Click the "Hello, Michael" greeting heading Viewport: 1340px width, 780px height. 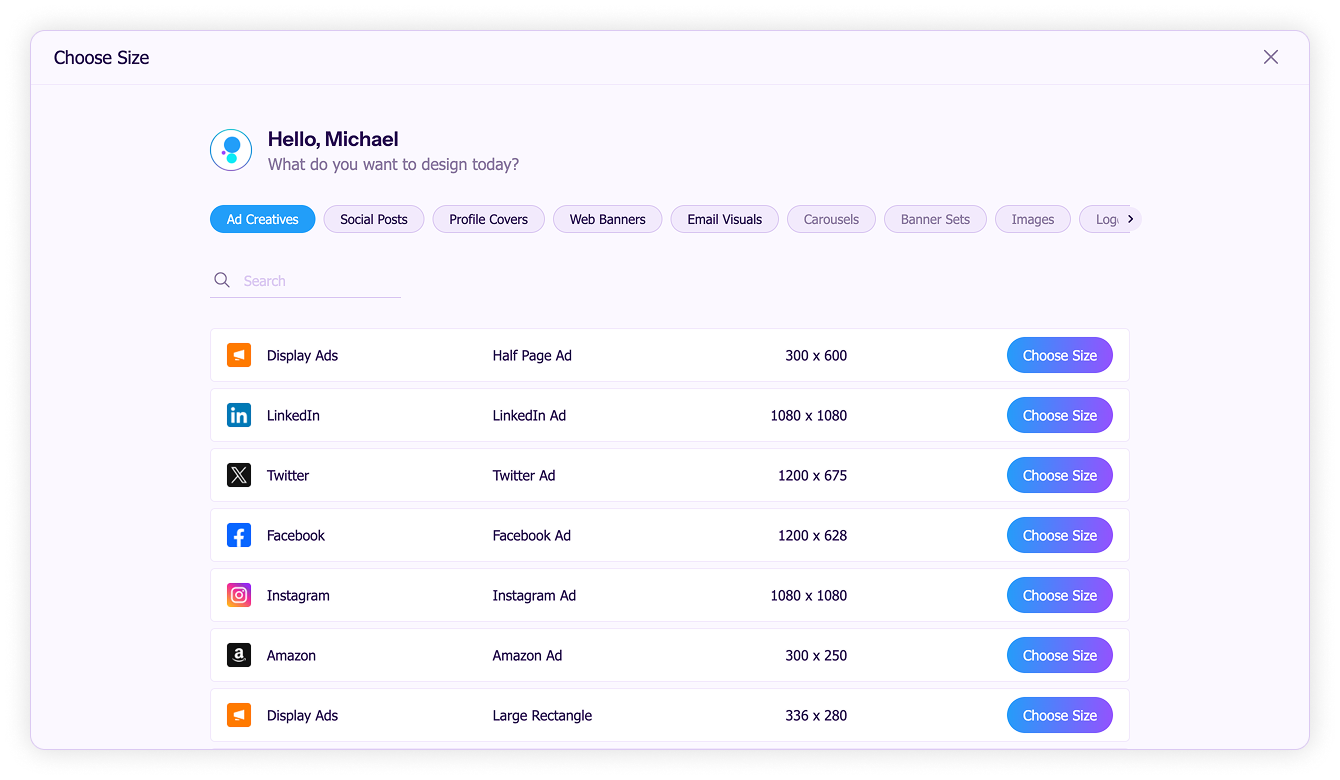coord(333,139)
